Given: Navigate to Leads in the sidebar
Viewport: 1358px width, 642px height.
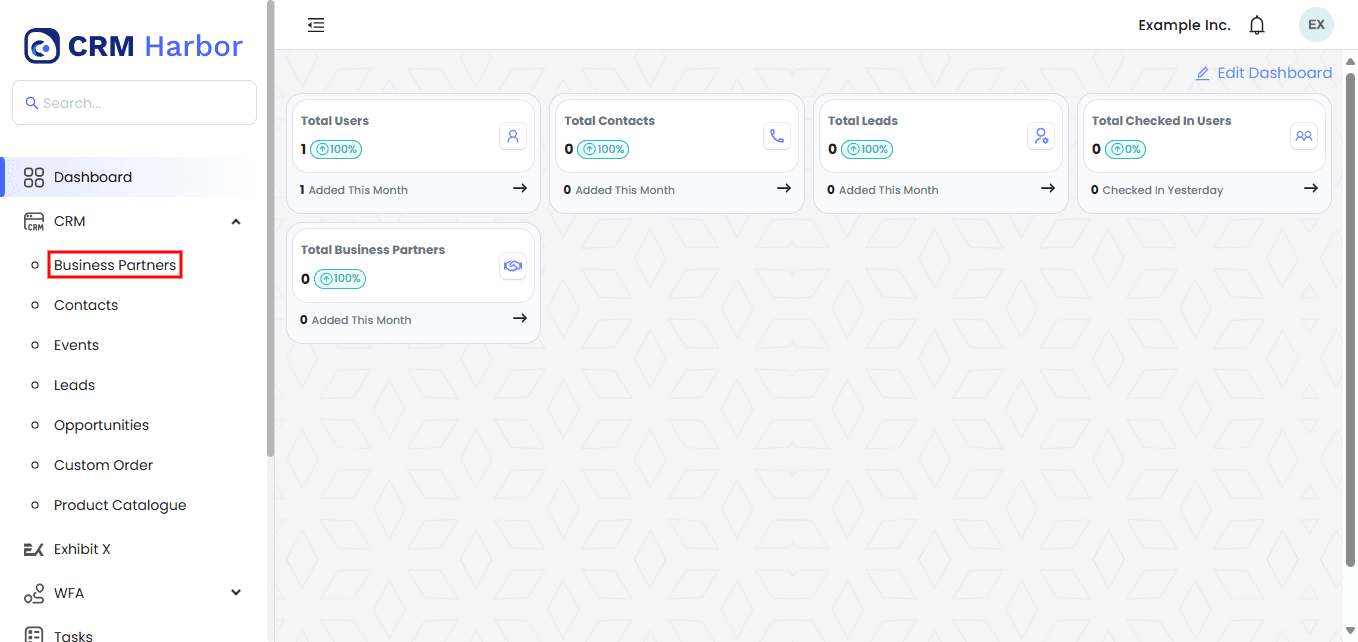Looking at the screenshot, I should [x=74, y=385].
